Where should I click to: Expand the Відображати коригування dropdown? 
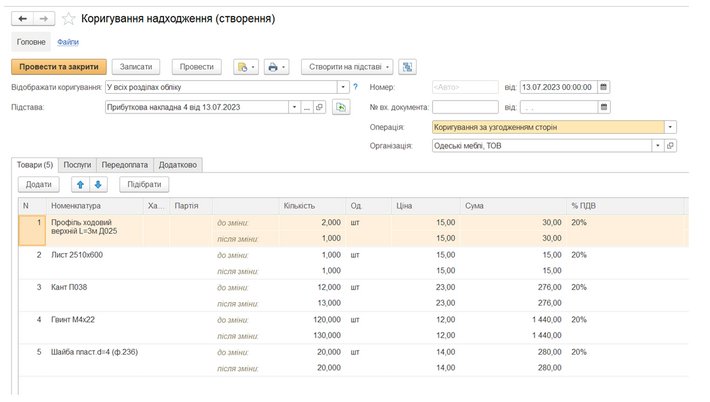pyautogui.click(x=343, y=87)
